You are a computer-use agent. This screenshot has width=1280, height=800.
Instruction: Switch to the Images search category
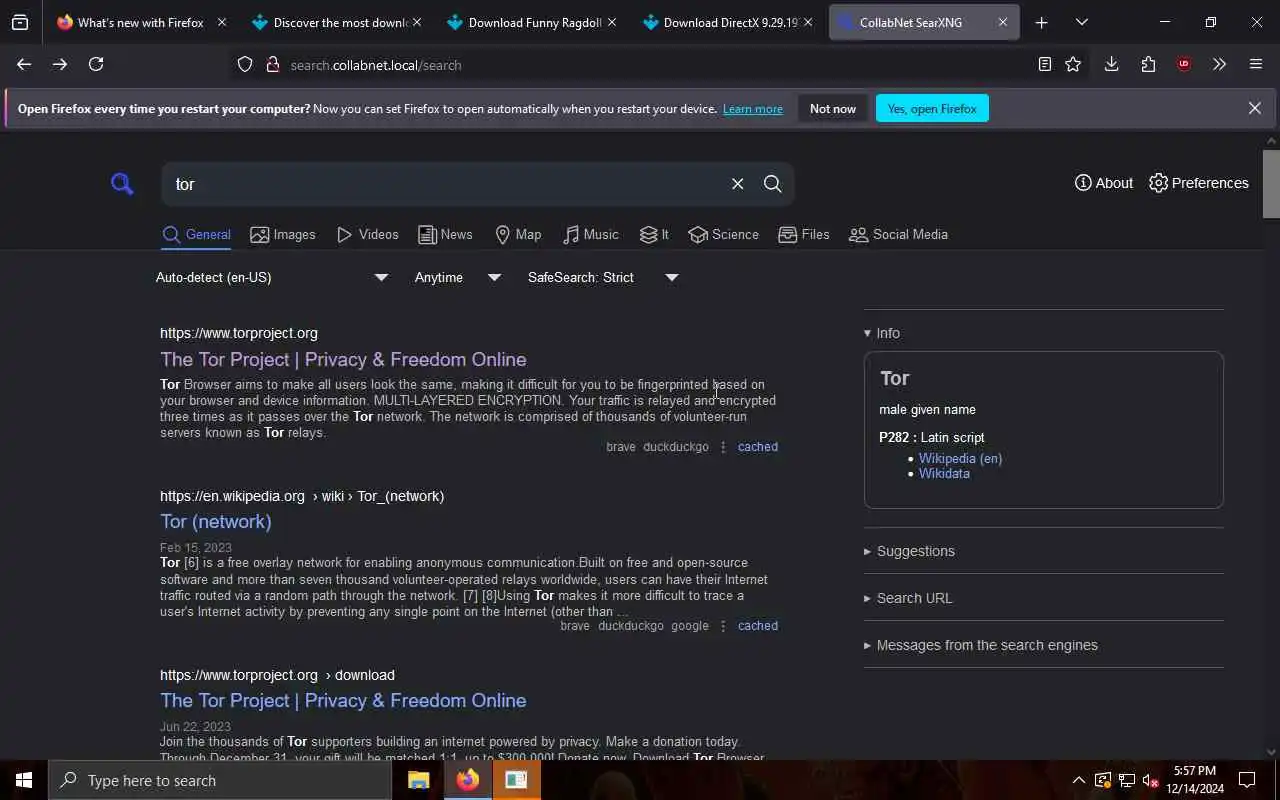coord(283,234)
